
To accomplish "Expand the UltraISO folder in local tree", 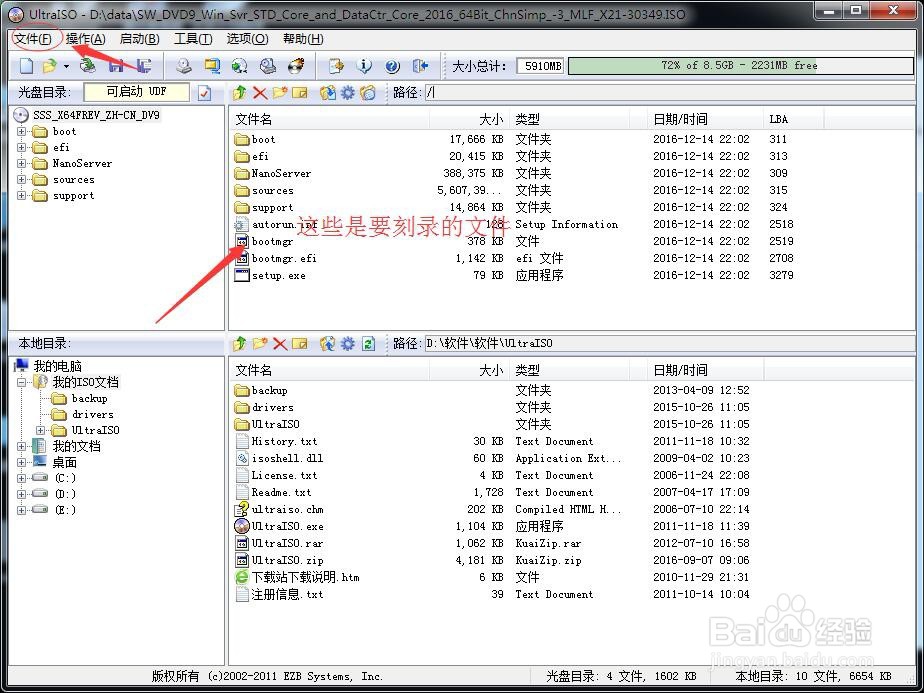I will coord(41,430).
